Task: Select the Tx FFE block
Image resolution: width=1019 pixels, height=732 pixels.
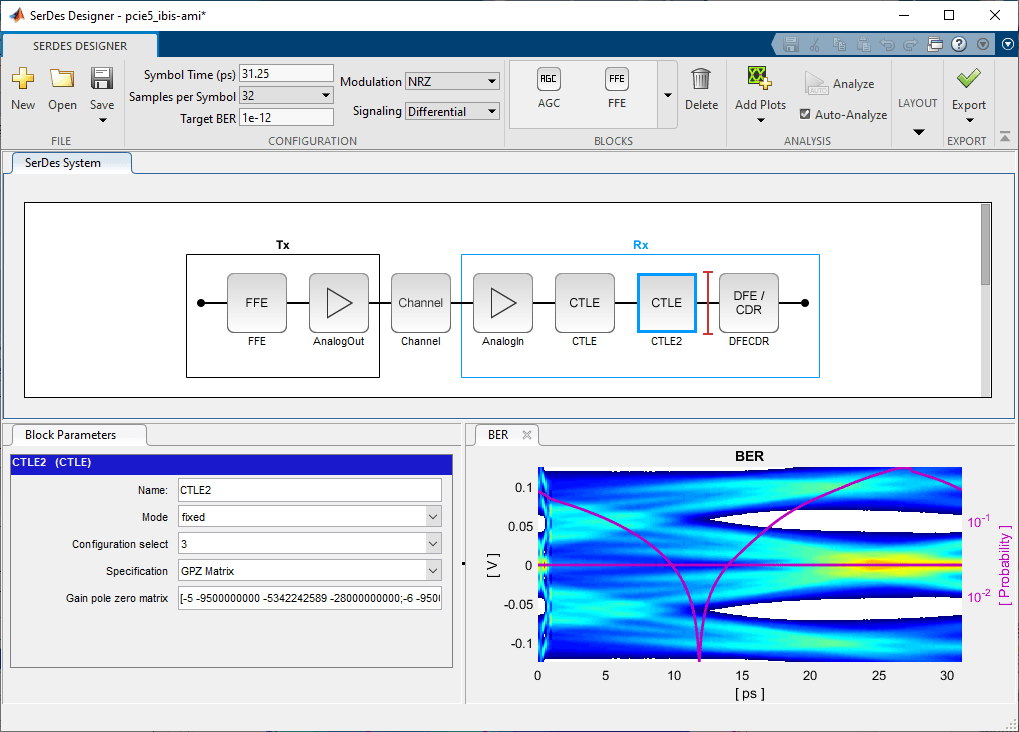Action: [257, 303]
